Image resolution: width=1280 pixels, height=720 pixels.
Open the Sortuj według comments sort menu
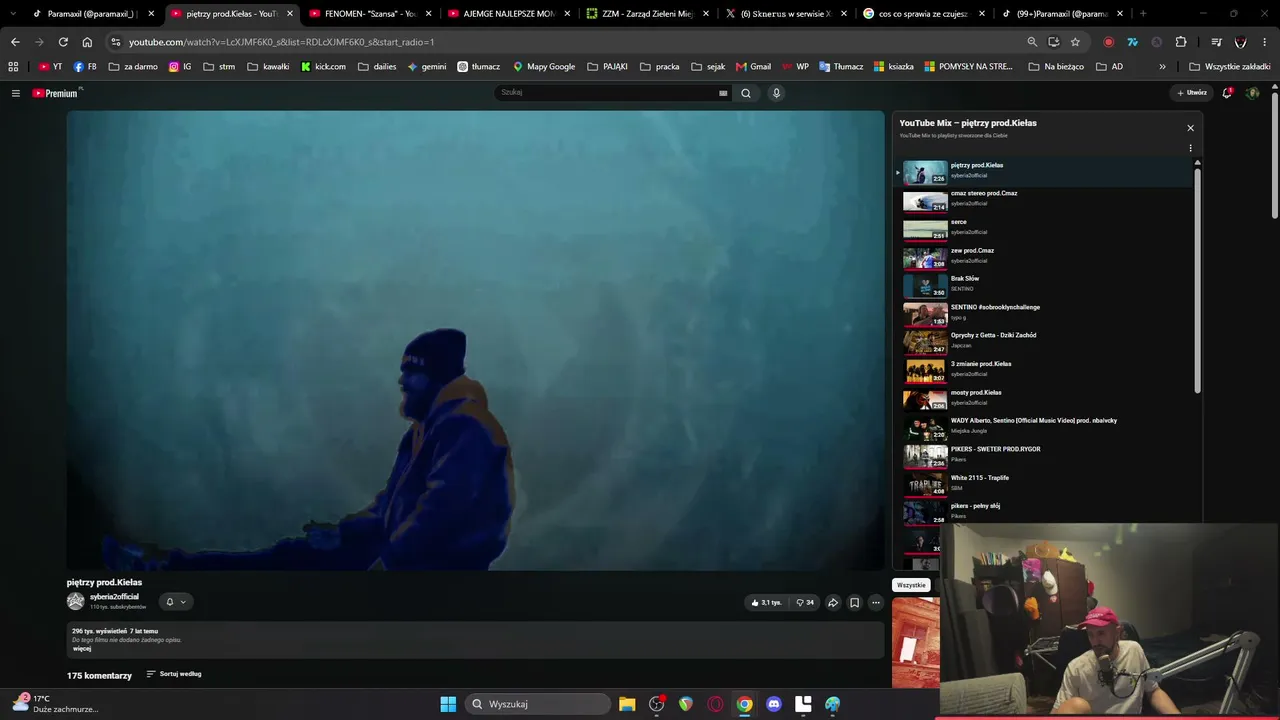pos(174,674)
